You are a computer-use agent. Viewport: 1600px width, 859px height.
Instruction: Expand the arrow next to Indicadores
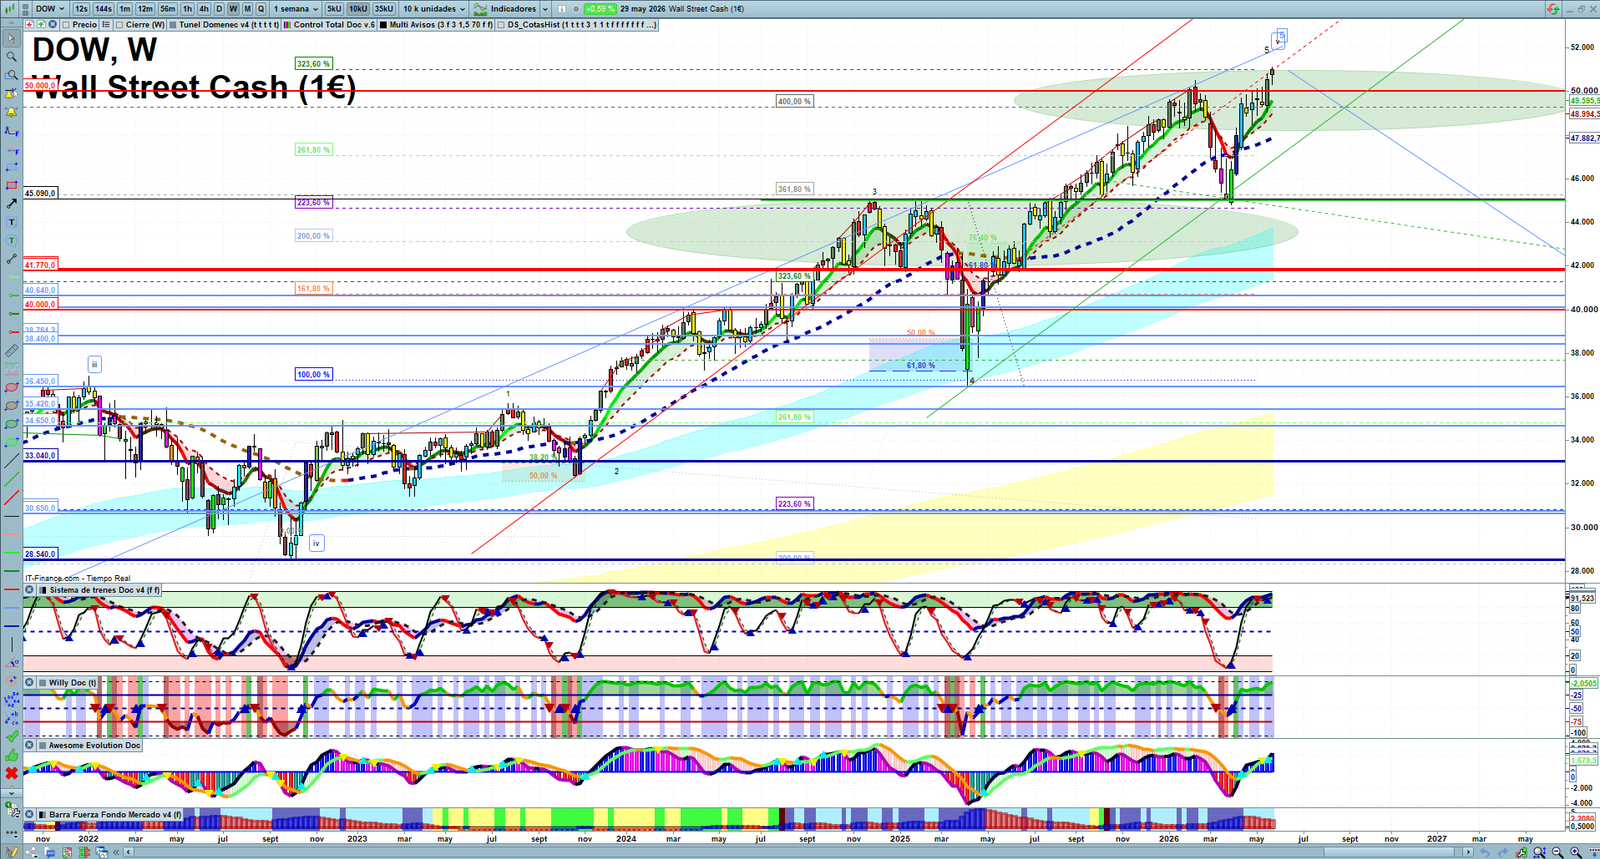545,8
